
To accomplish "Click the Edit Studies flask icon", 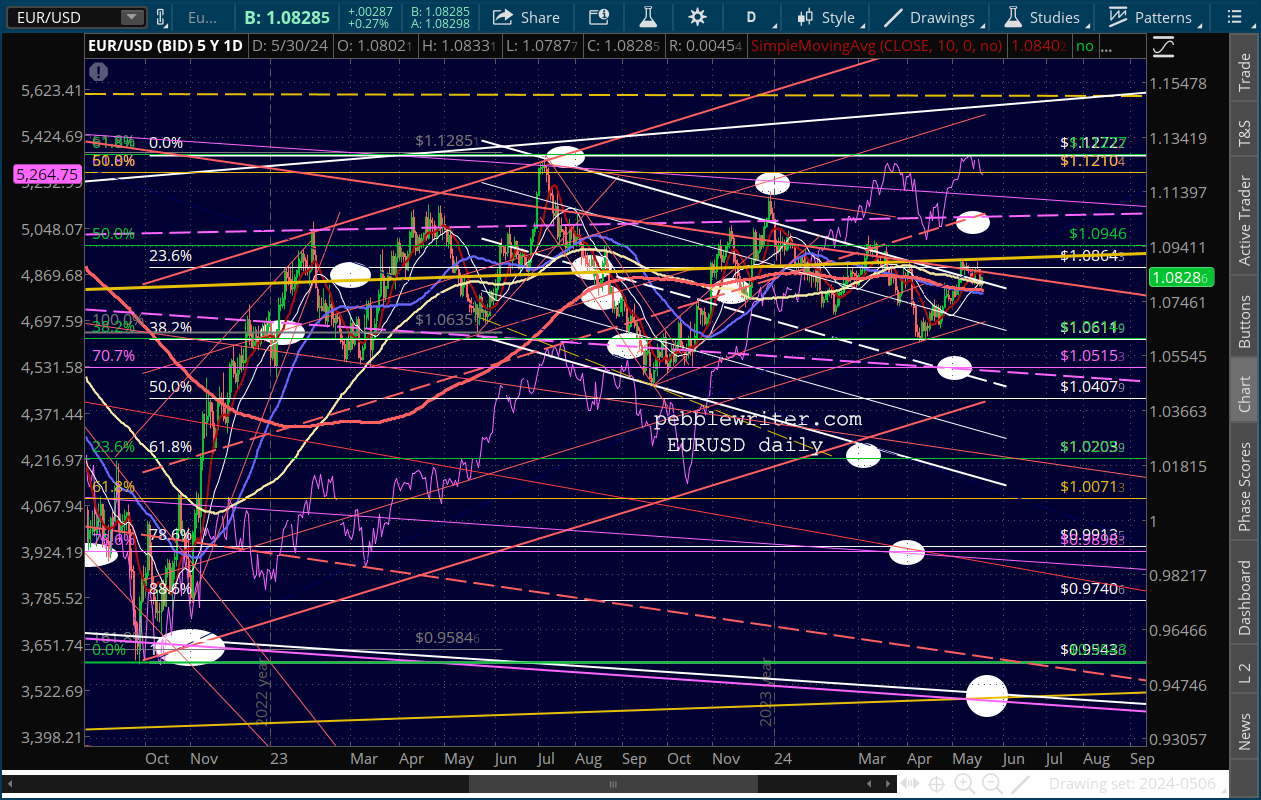I will point(648,17).
